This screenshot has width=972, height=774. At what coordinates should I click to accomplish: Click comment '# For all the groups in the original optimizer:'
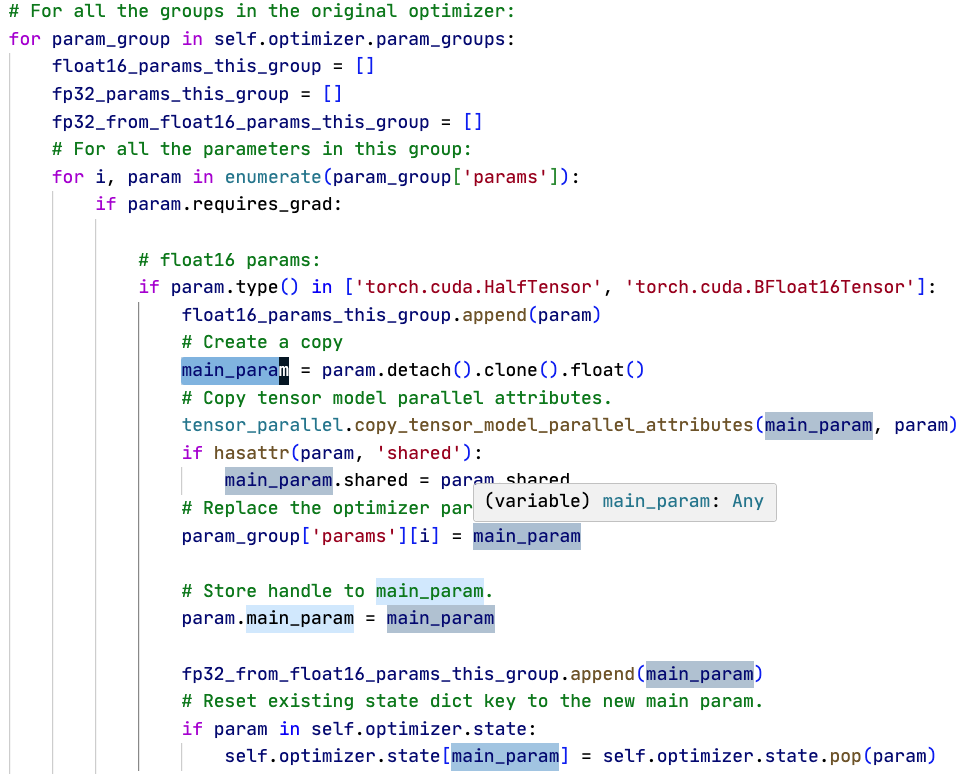[262, 12]
